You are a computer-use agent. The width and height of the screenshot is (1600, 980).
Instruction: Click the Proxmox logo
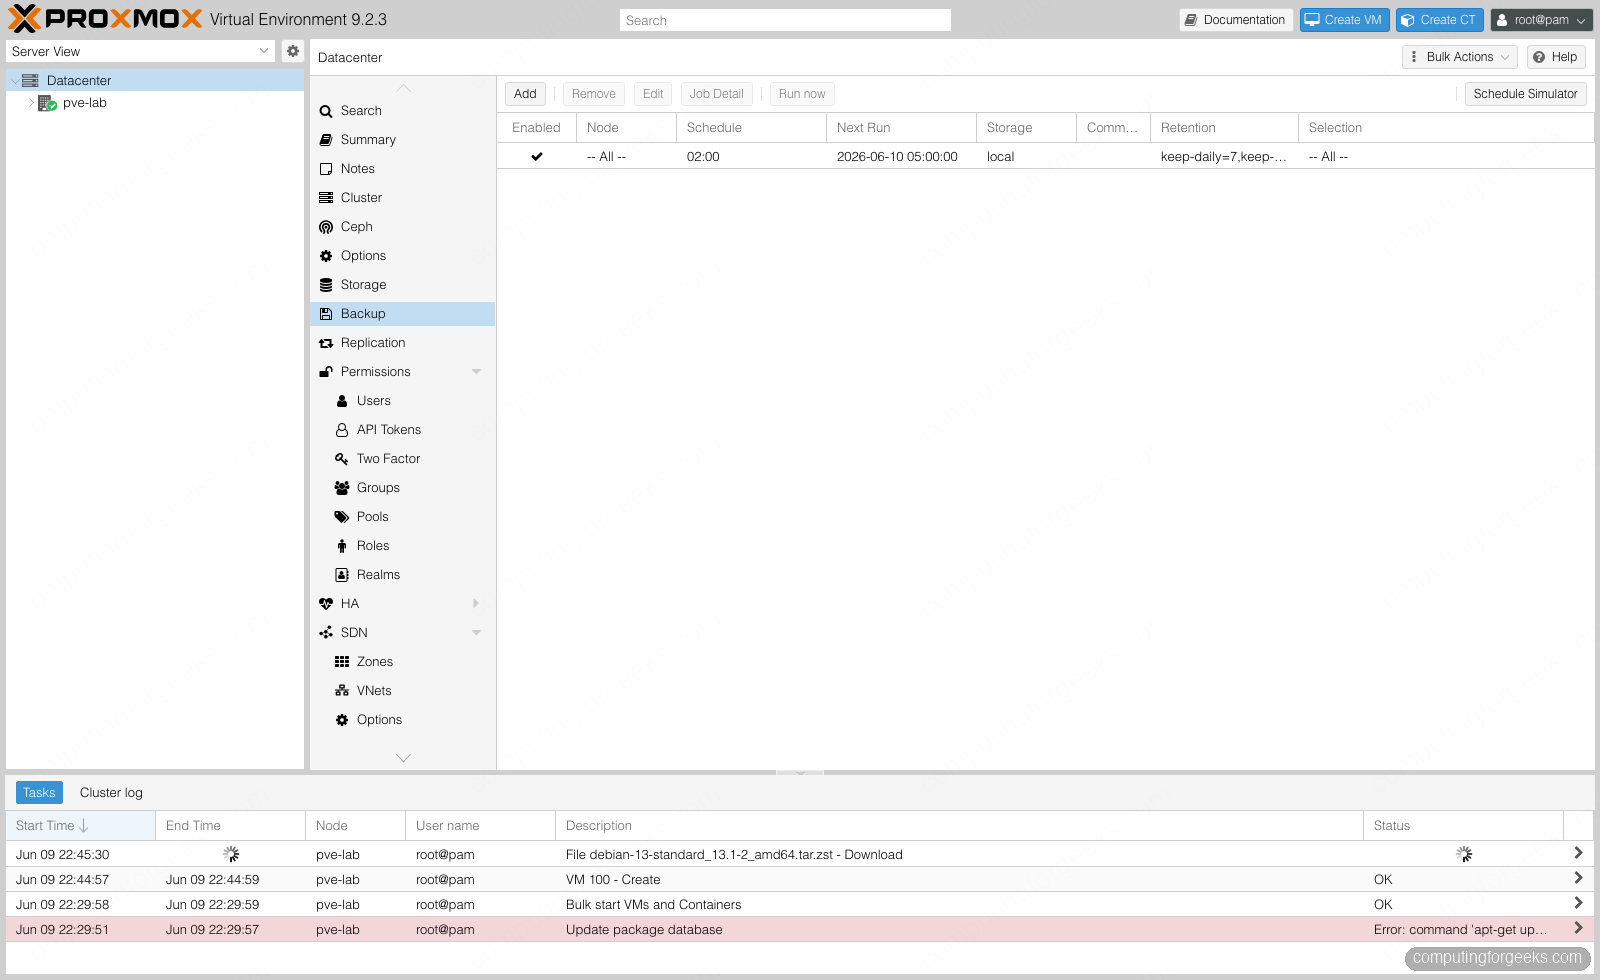tap(105, 19)
